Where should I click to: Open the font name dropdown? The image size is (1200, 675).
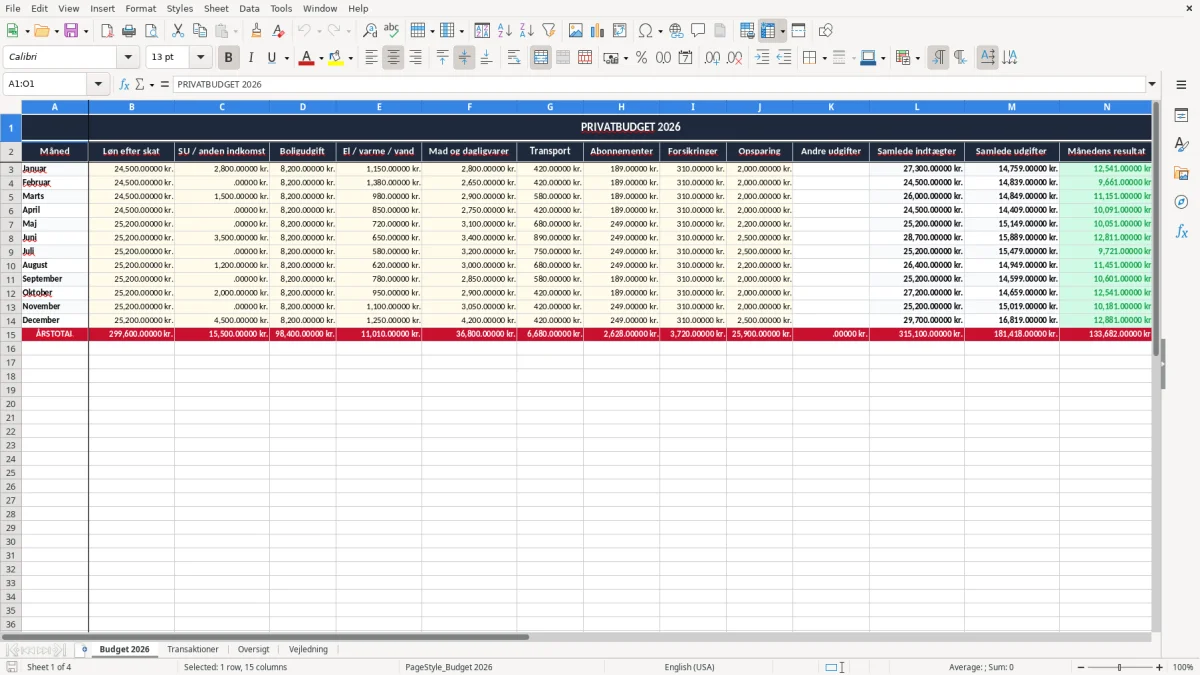point(128,58)
